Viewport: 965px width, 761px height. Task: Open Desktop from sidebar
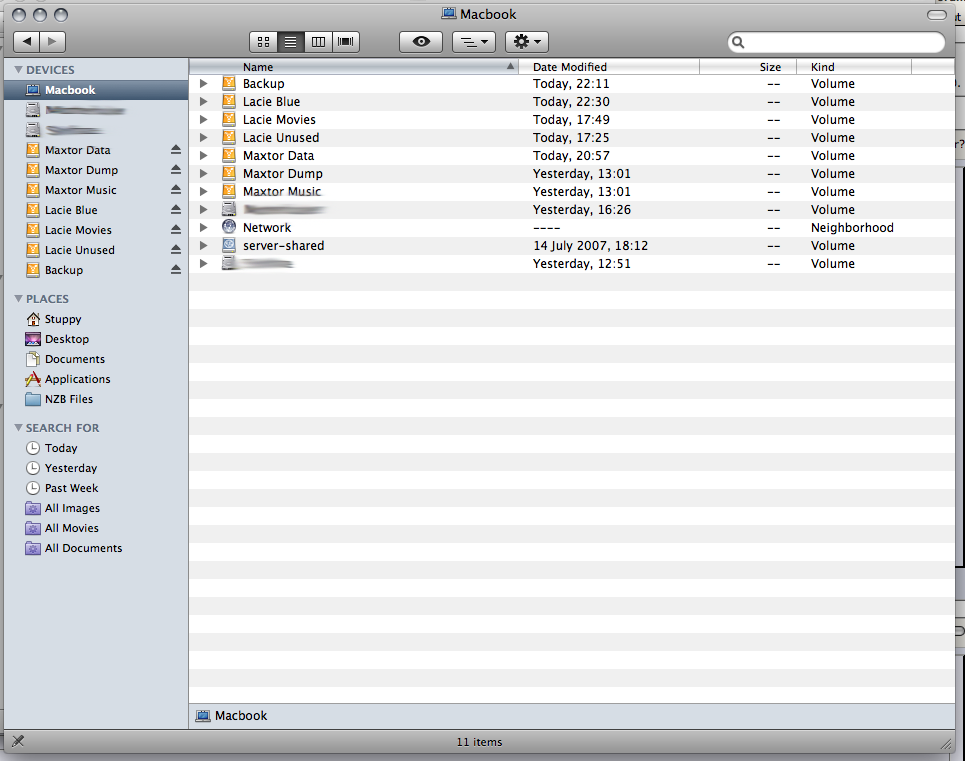pyautogui.click(x=96, y=339)
